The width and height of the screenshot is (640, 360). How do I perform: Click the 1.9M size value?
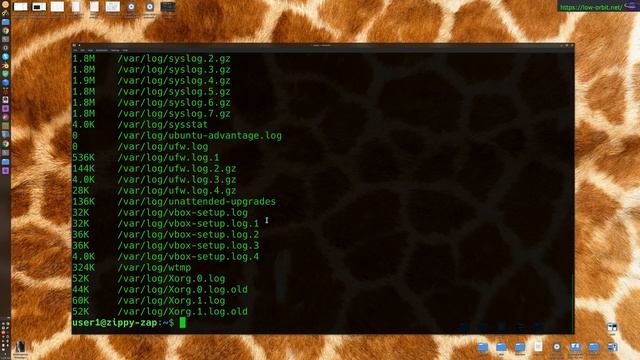click(84, 81)
